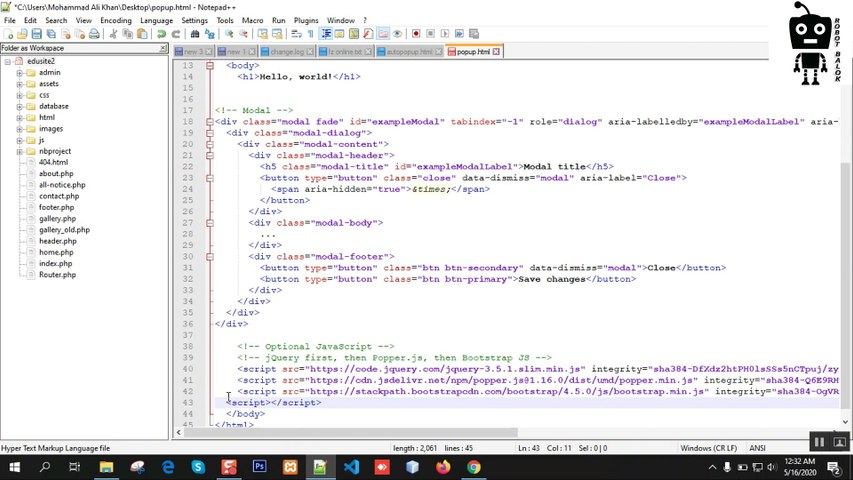Toggle show all characters pilcrow icon
Image resolution: width=853 pixels, height=480 pixels.
coord(310,33)
